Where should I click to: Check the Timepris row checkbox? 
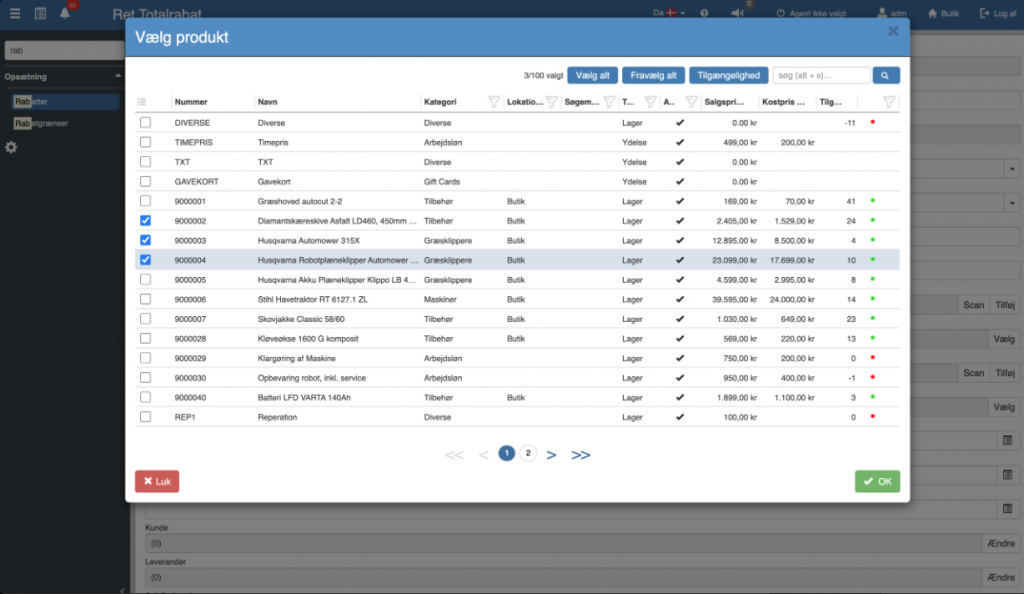[x=145, y=142]
